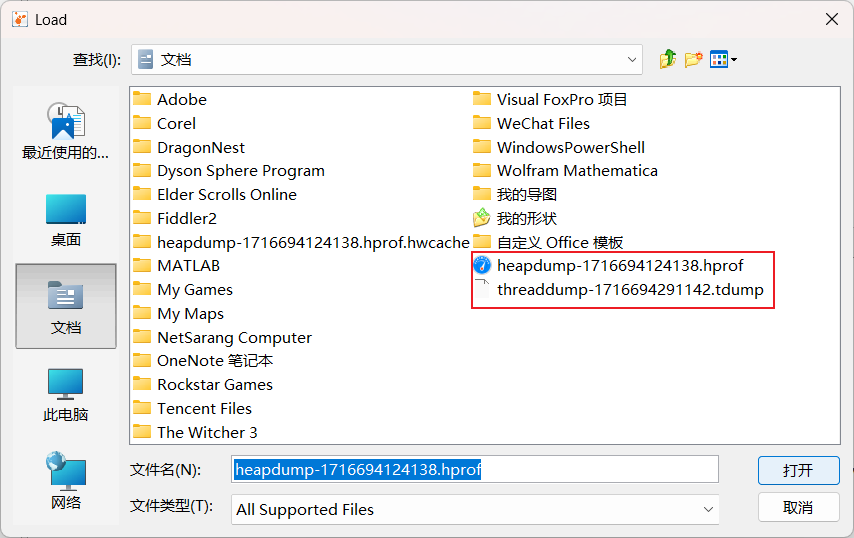Select Documents location in sidebar
This screenshot has width=854, height=538.
point(66,306)
